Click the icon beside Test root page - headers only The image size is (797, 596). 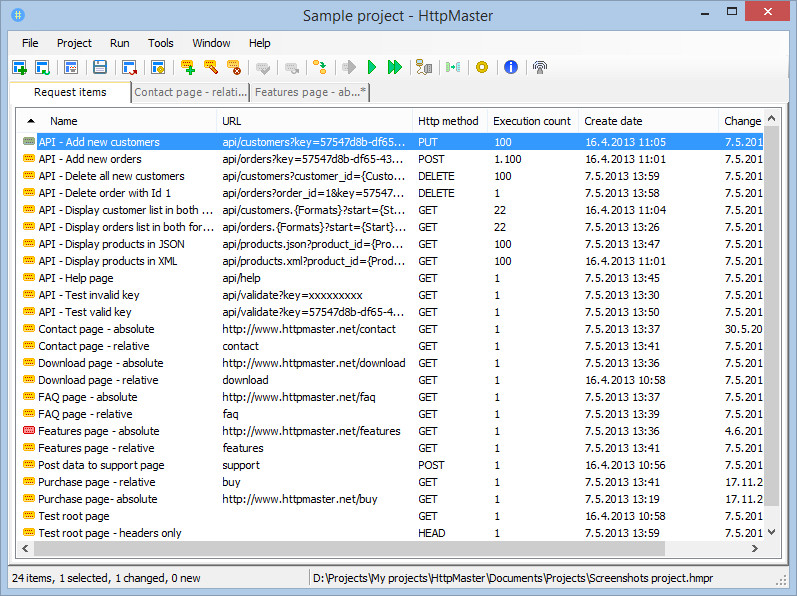click(x=29, y=532)
